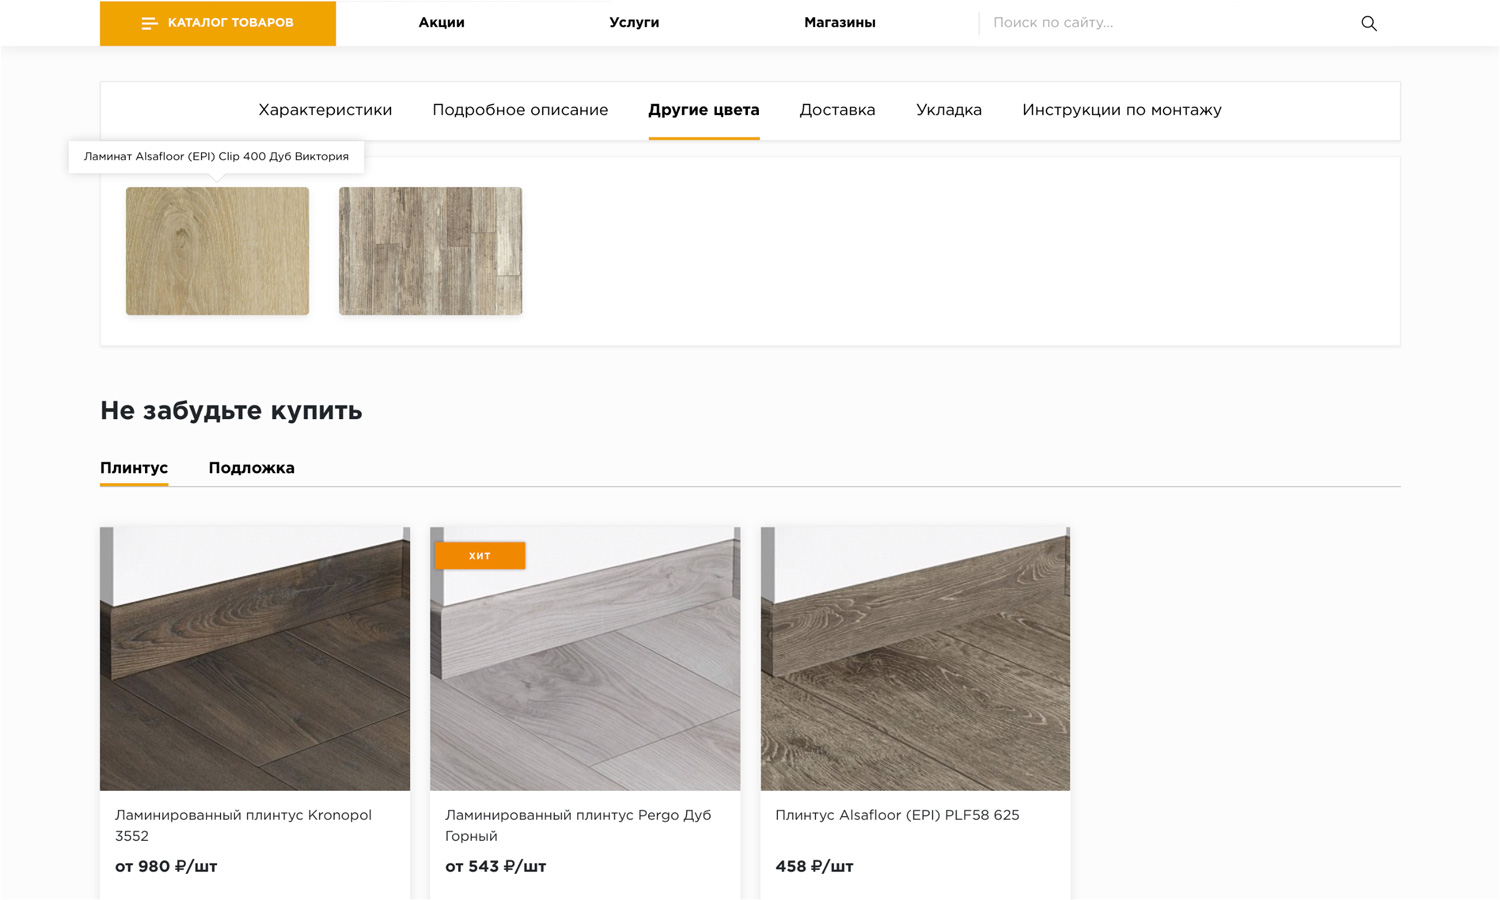Open Плинтус Alsafloor (EPI) PLF58 625 link
1500x900 pixels.
(897, 815)
